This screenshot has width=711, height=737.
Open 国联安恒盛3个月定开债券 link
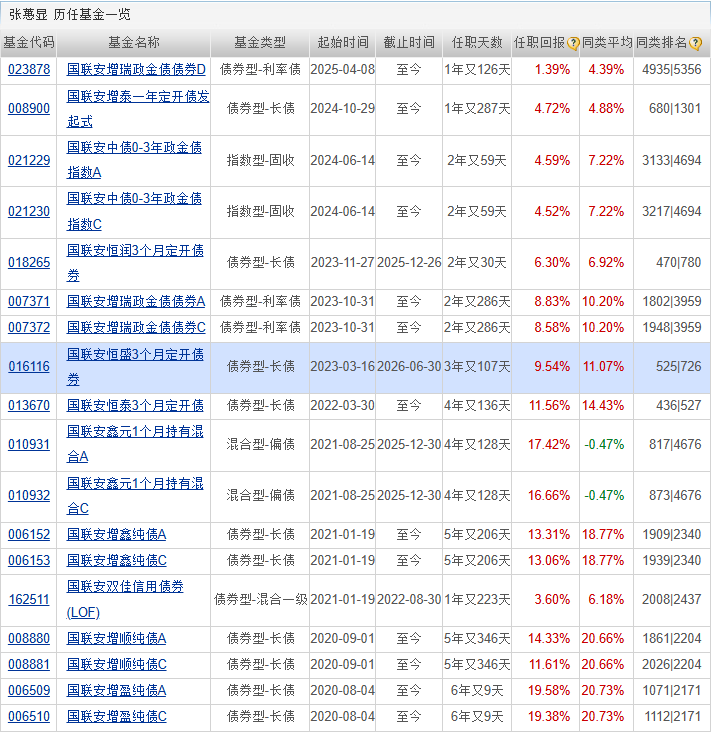point(135,366)
